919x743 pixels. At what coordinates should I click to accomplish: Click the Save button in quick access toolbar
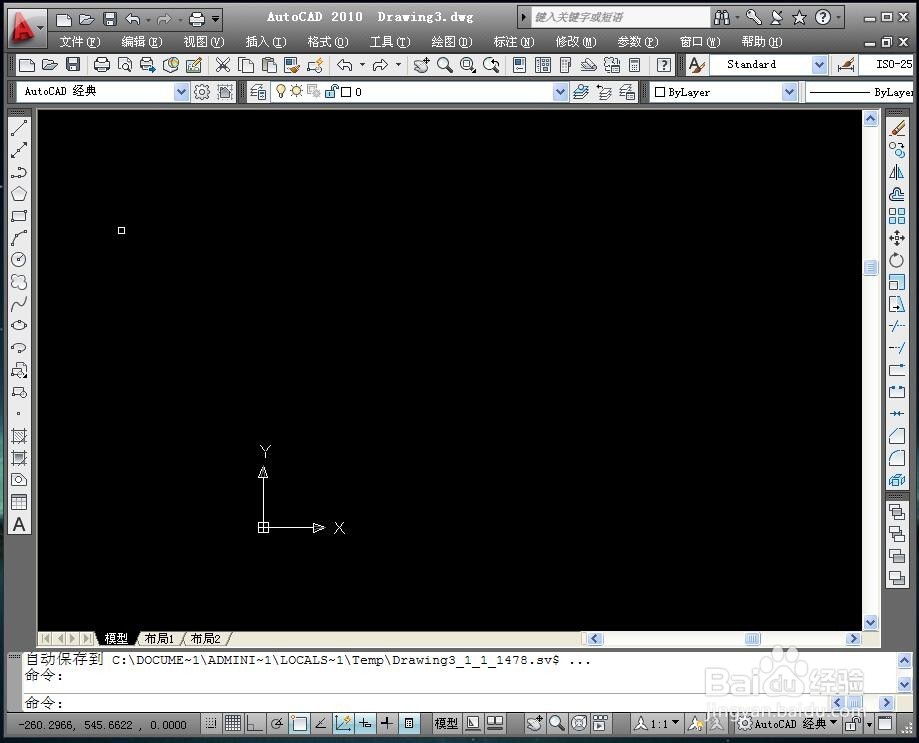pos(110,19)
